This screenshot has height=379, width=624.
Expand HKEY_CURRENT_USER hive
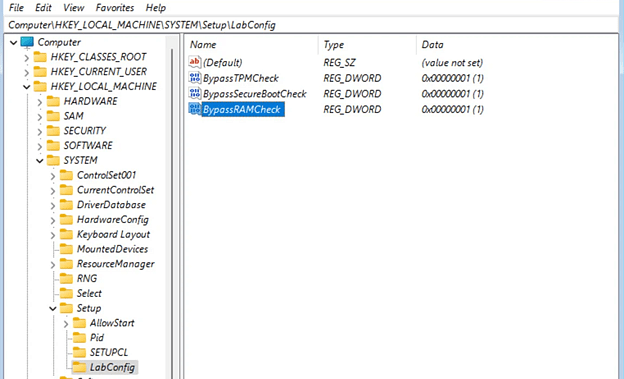(x=26, y=72)
